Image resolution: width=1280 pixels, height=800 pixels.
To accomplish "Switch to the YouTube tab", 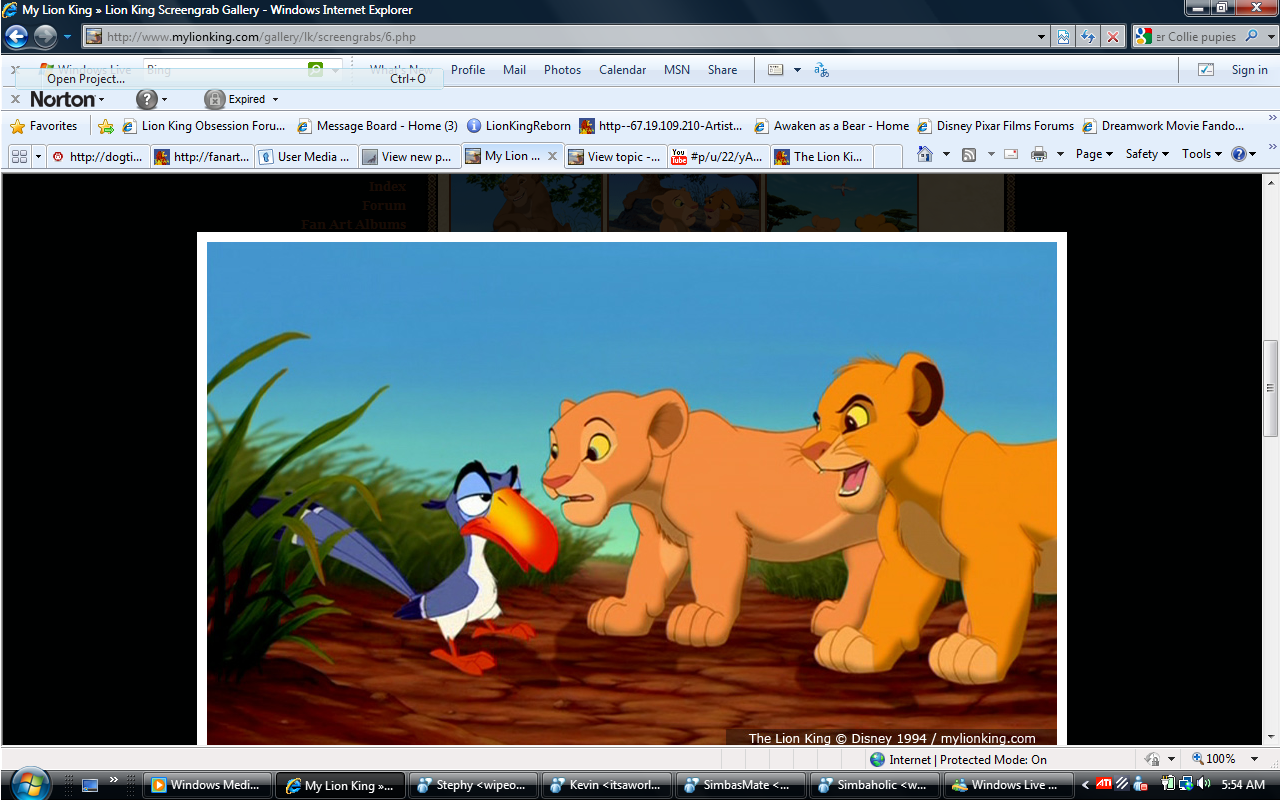I will [718, 156].
